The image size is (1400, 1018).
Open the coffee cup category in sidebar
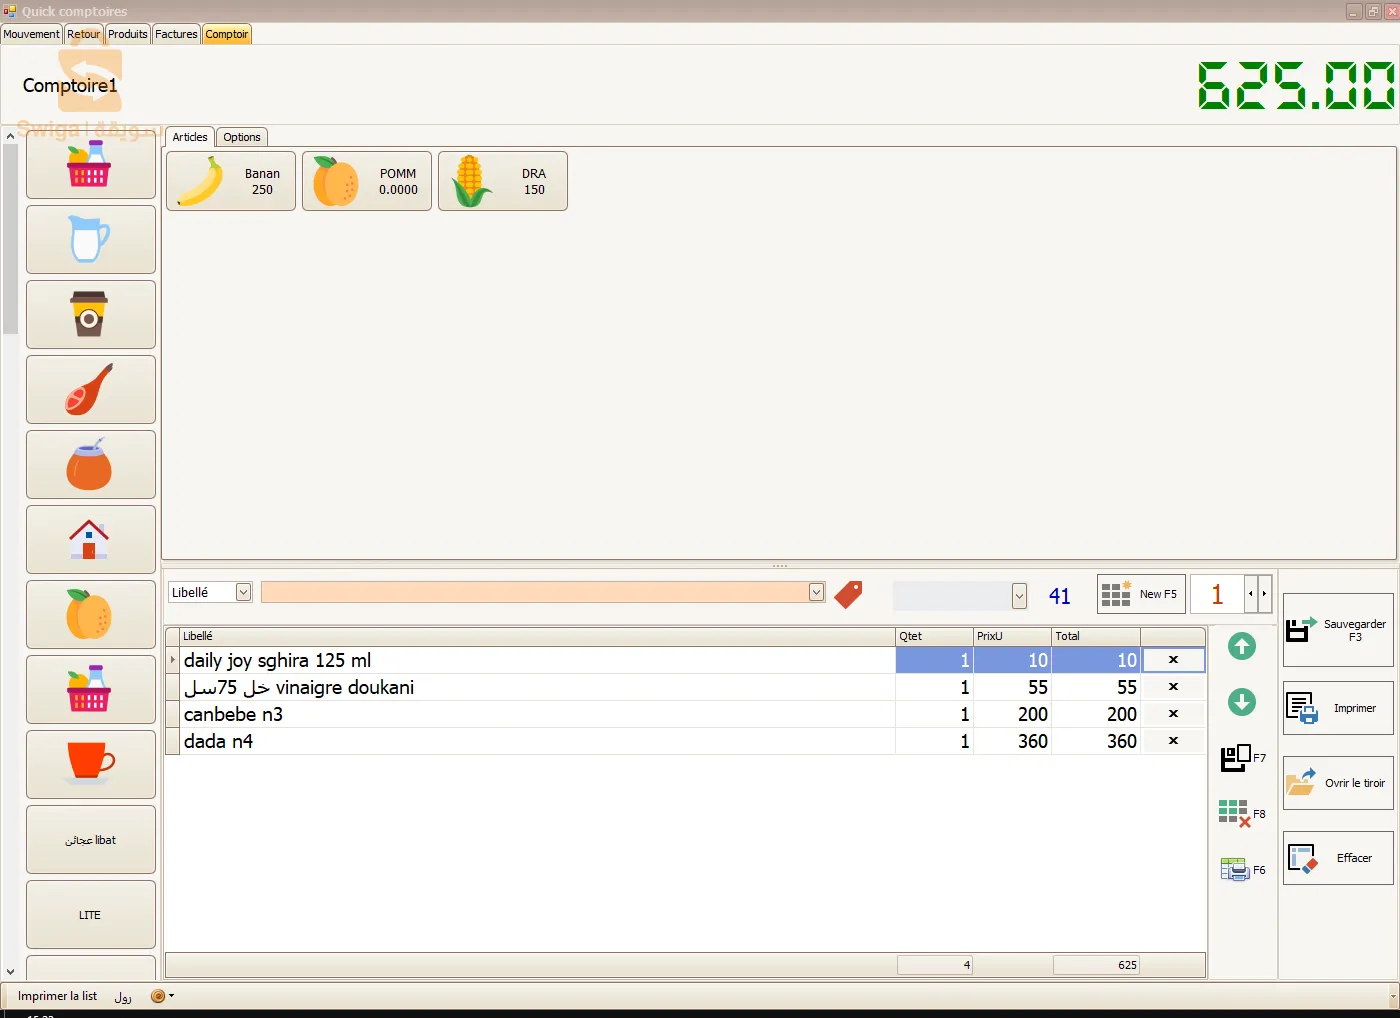point(90,314)
